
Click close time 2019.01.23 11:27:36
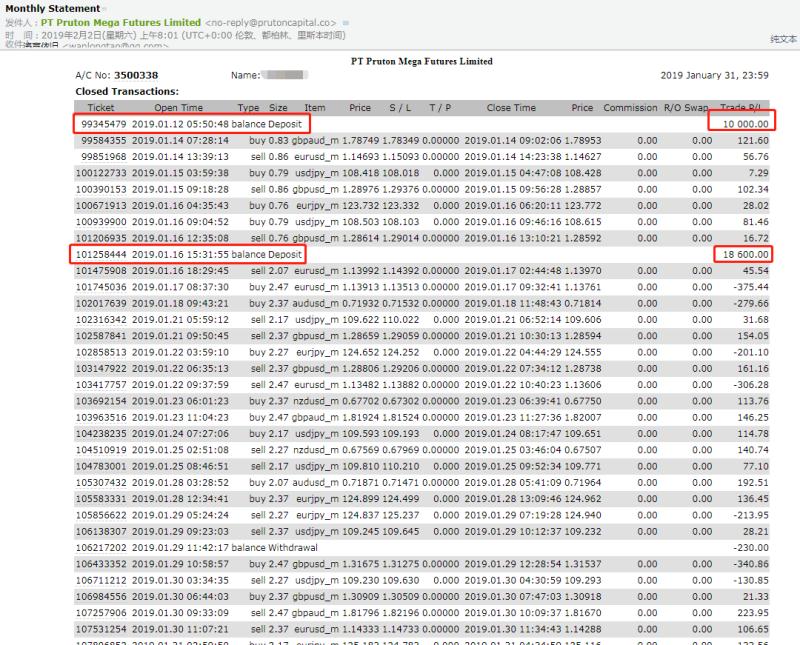click(513, 417)
